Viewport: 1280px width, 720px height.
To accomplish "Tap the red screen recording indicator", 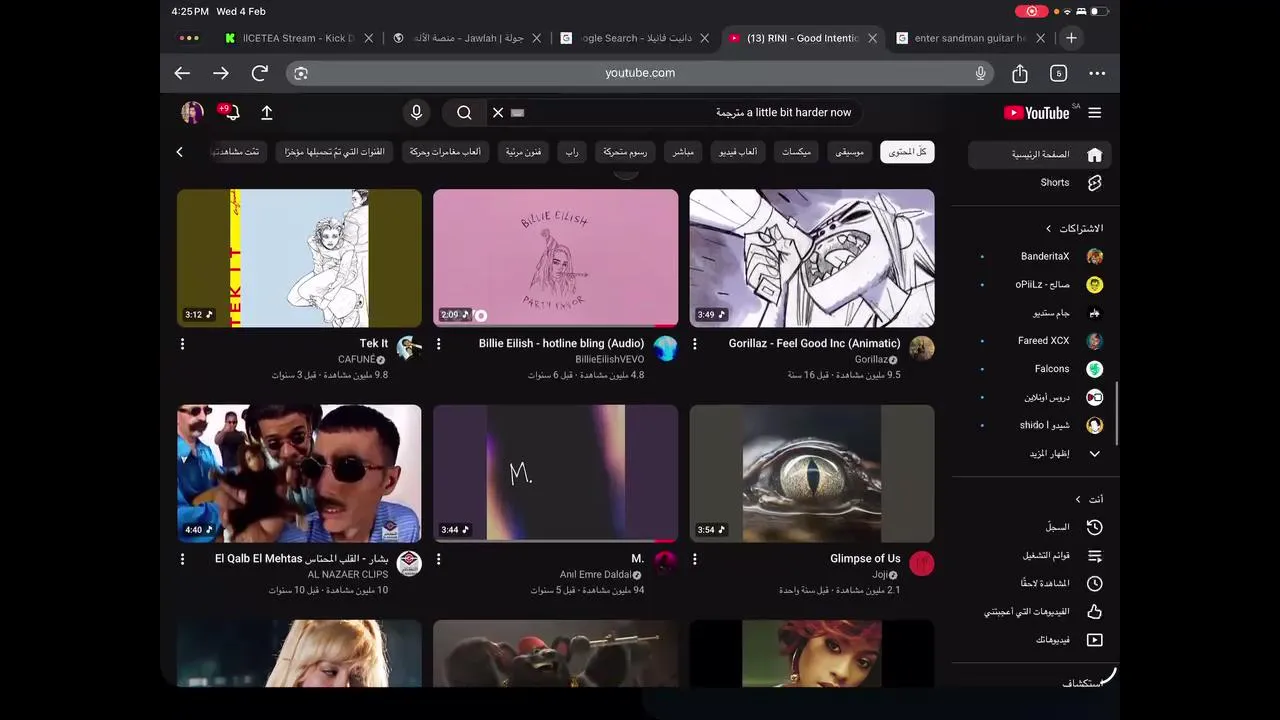I will 1031,12.
